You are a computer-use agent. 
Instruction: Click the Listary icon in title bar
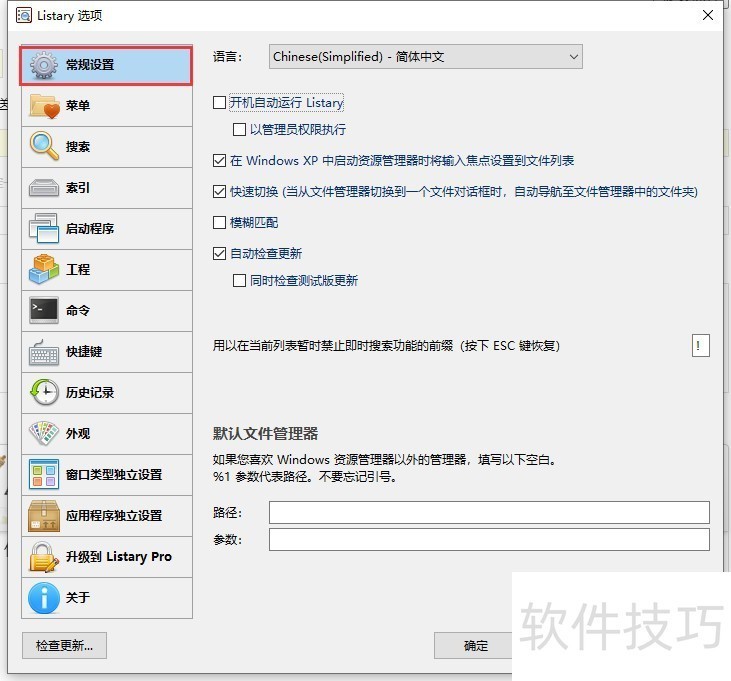pyautogui.click(x=24, y=15)
